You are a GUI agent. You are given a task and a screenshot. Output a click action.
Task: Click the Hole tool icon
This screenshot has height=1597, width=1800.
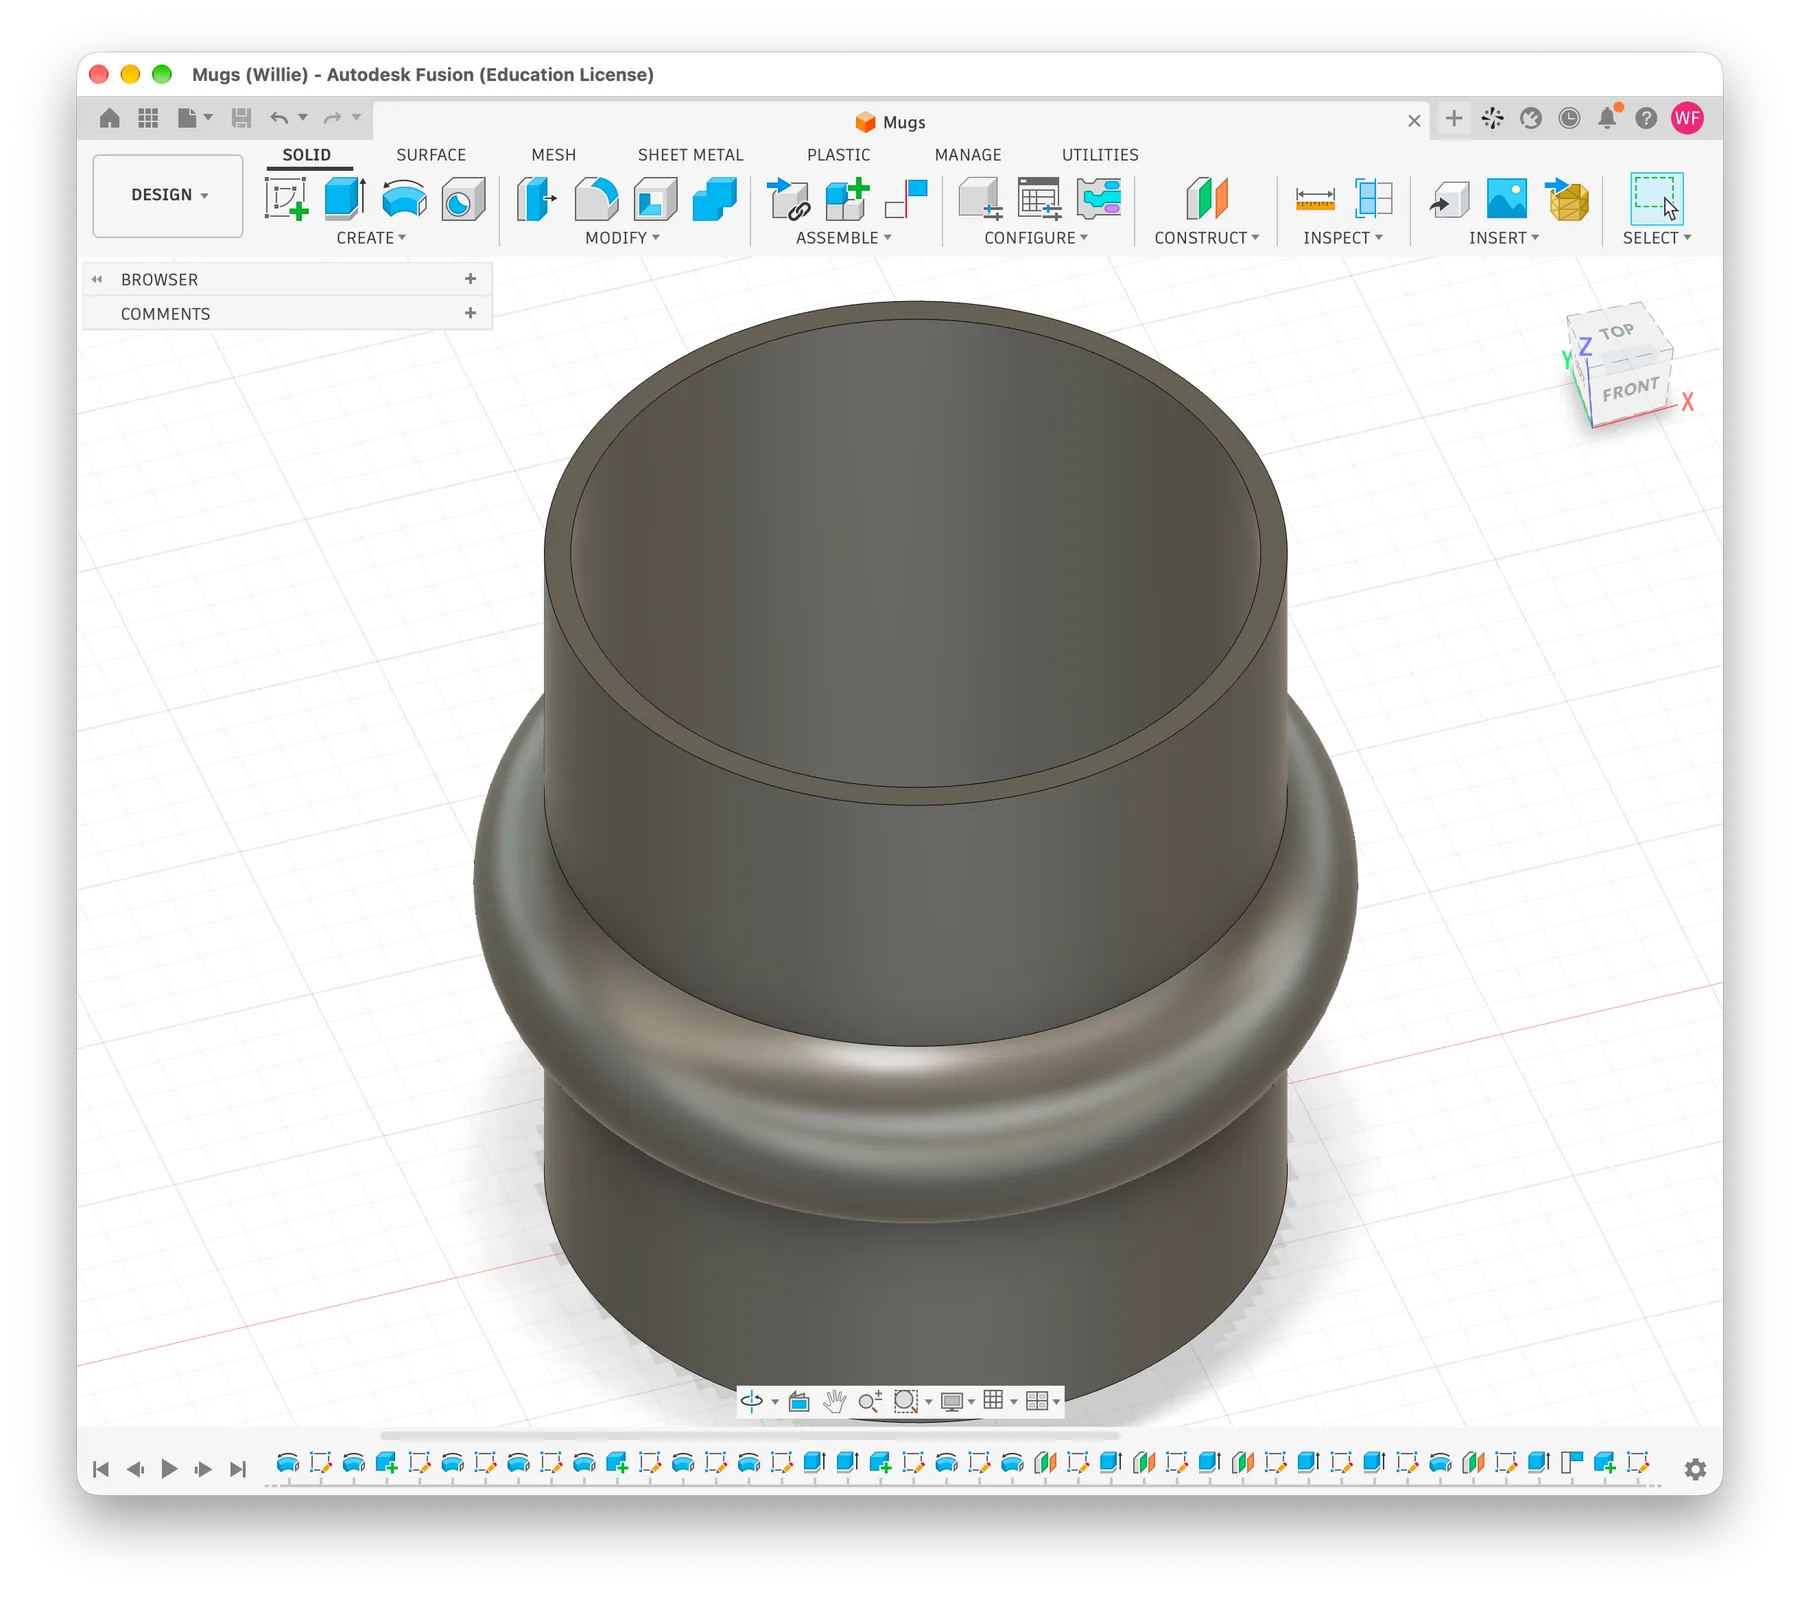point(463,198)
